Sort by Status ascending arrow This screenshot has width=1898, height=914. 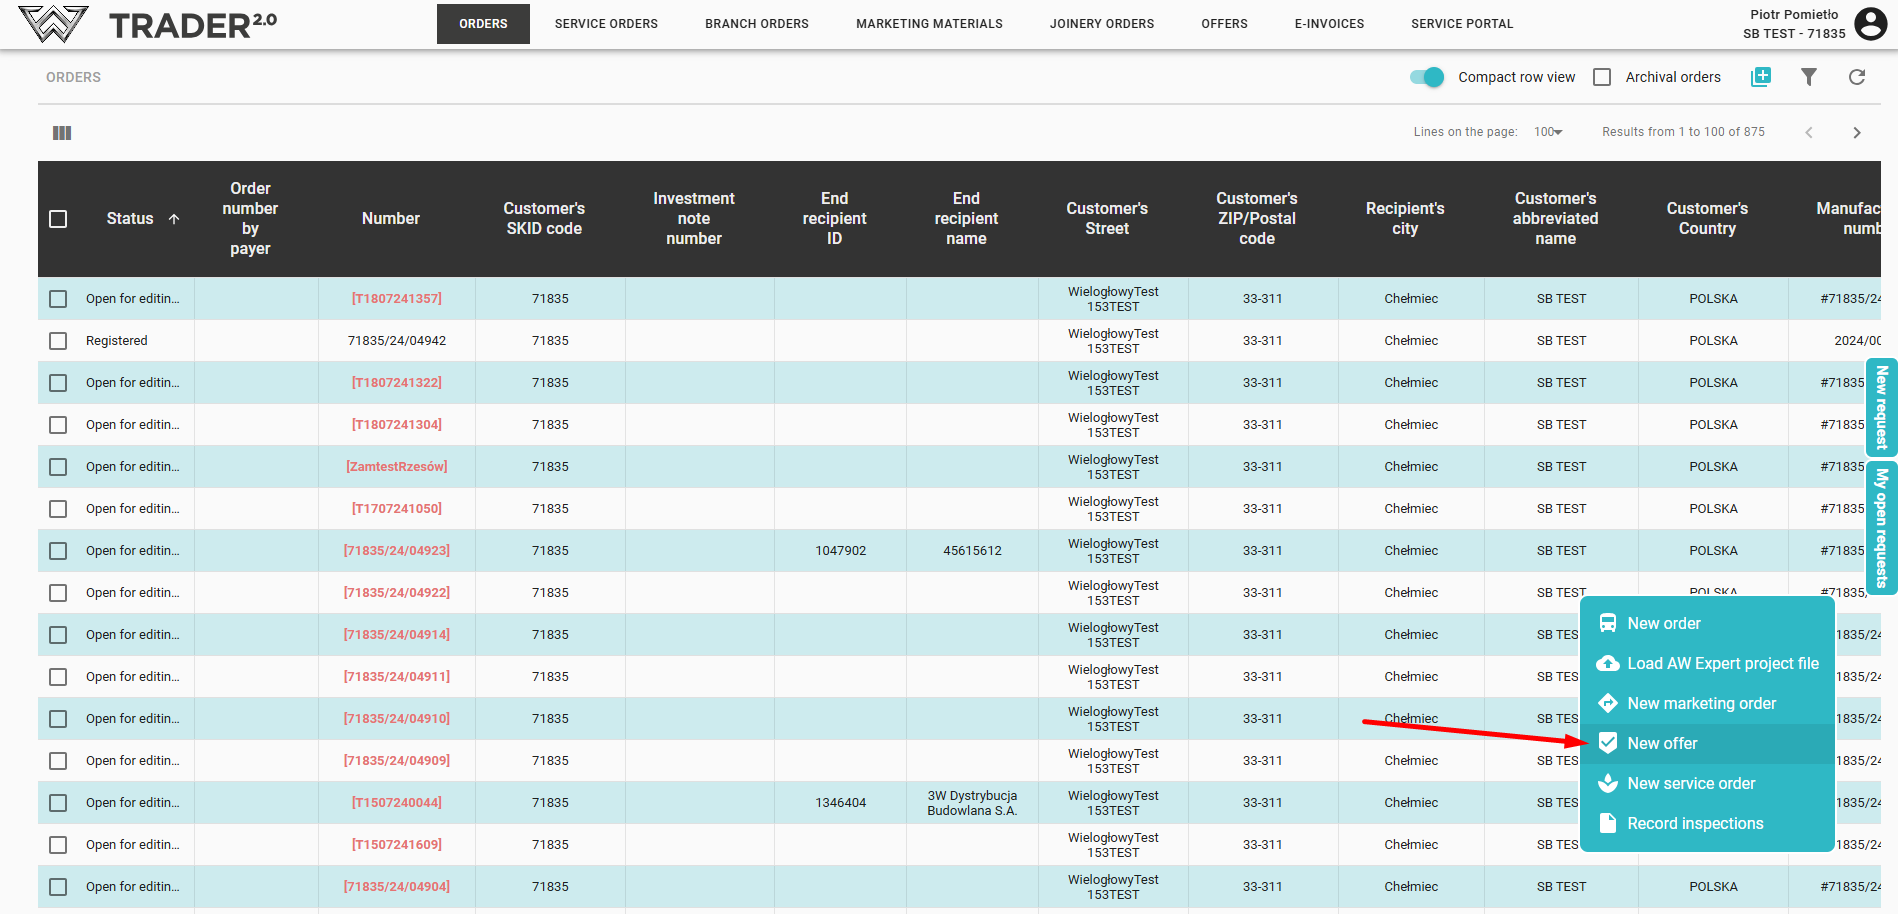tap(174, 219)
